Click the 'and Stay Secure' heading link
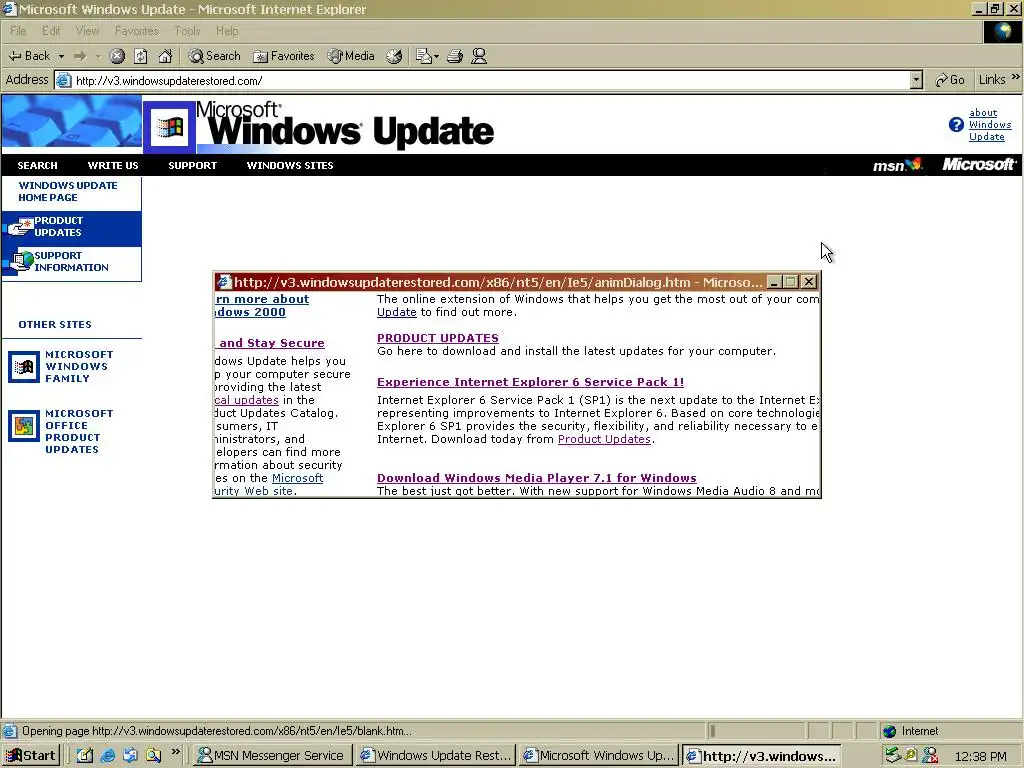1024x768 pixels. point(270,343)
